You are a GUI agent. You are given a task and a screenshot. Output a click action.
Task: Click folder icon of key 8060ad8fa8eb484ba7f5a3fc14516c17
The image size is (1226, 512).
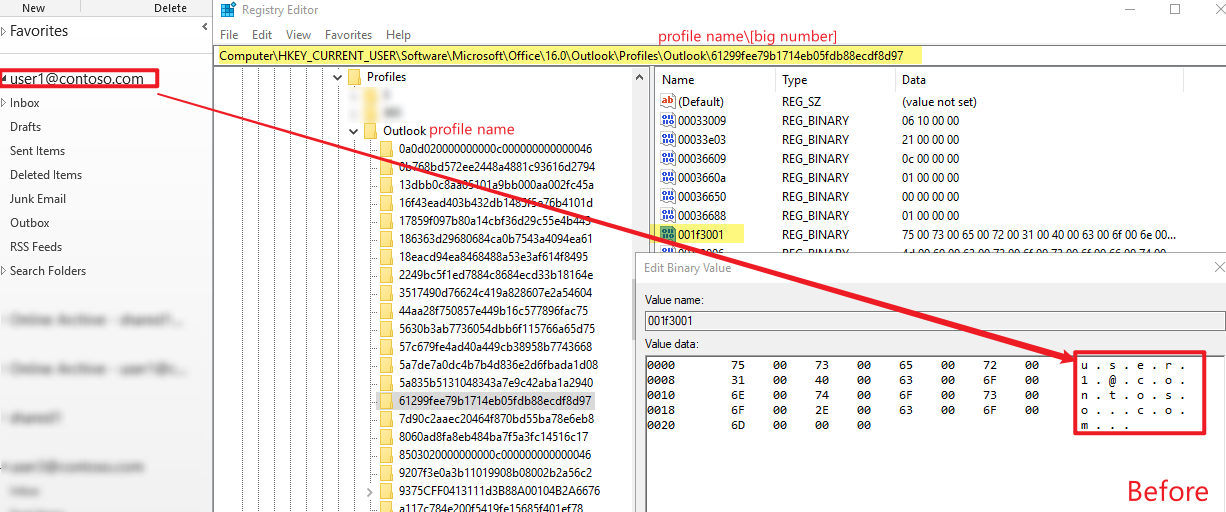coord(387,437)
